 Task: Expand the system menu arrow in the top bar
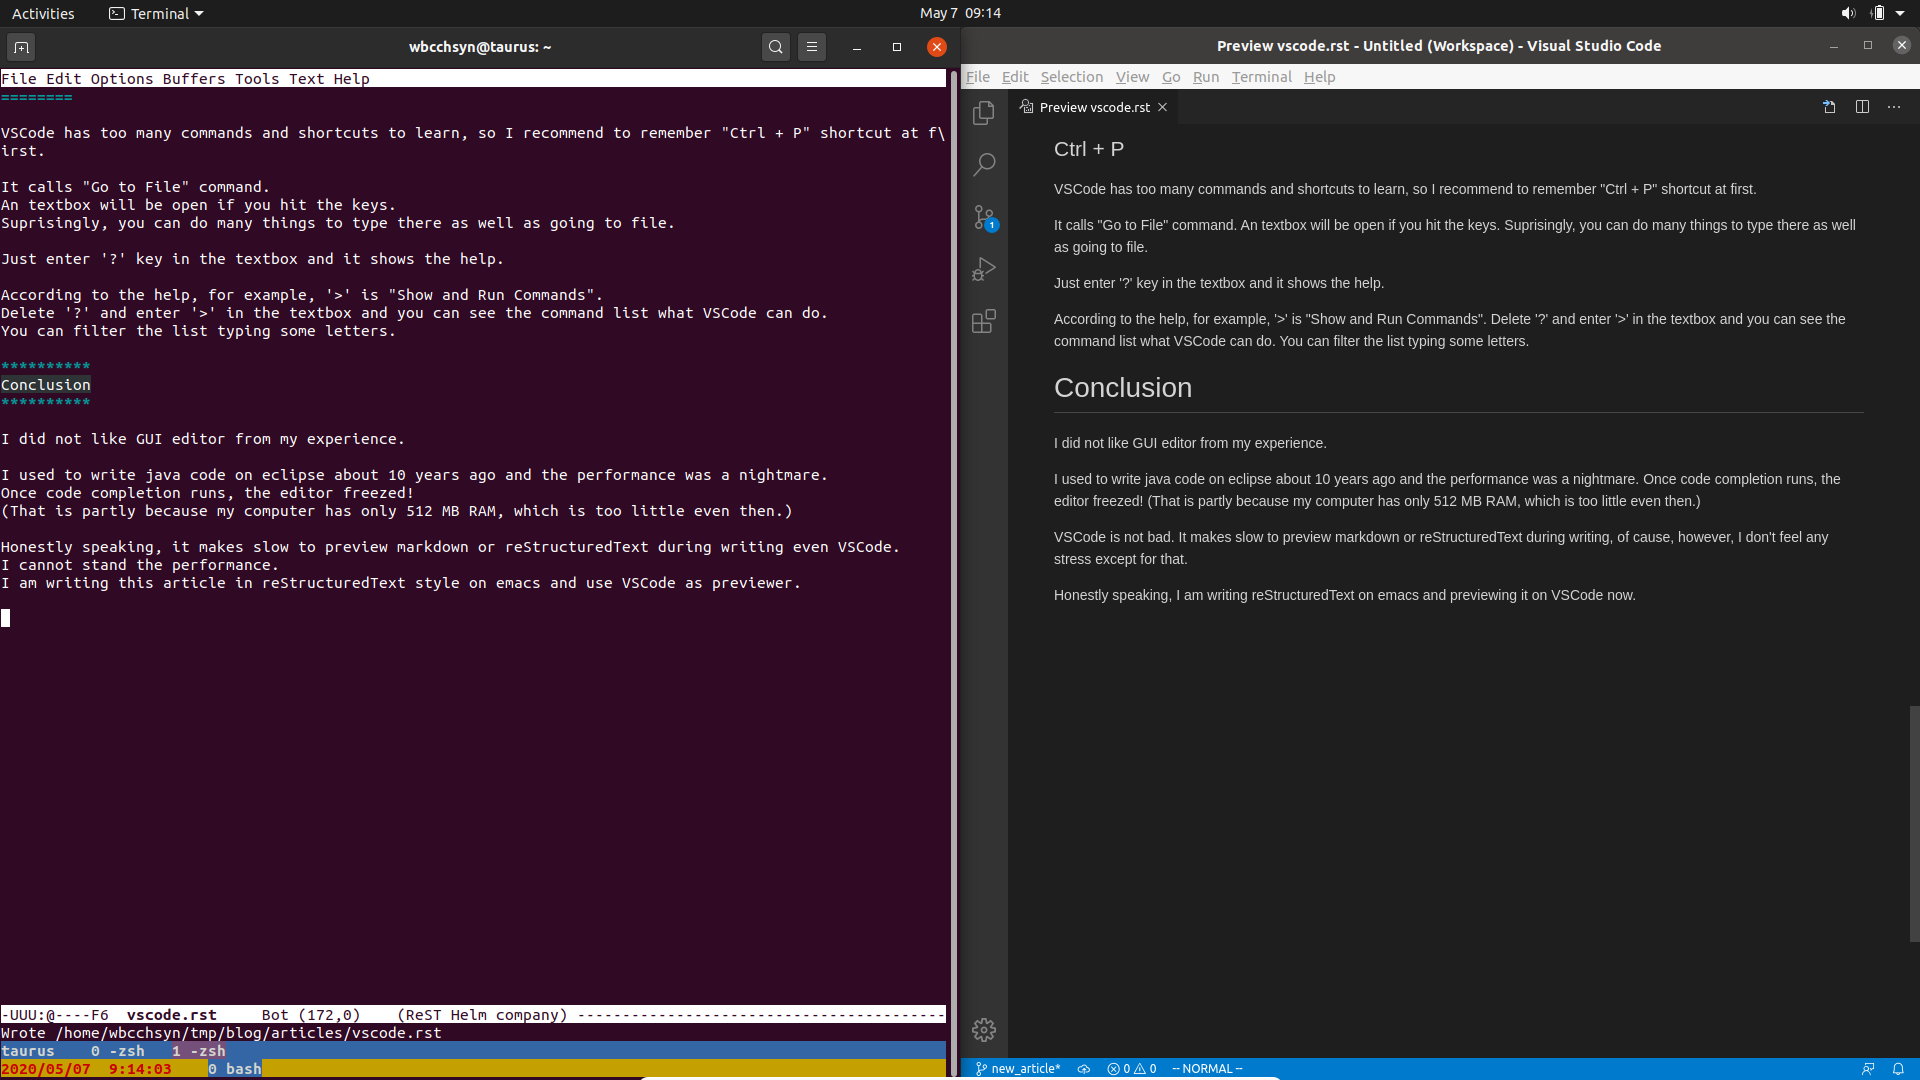[x=1900, y=13]
